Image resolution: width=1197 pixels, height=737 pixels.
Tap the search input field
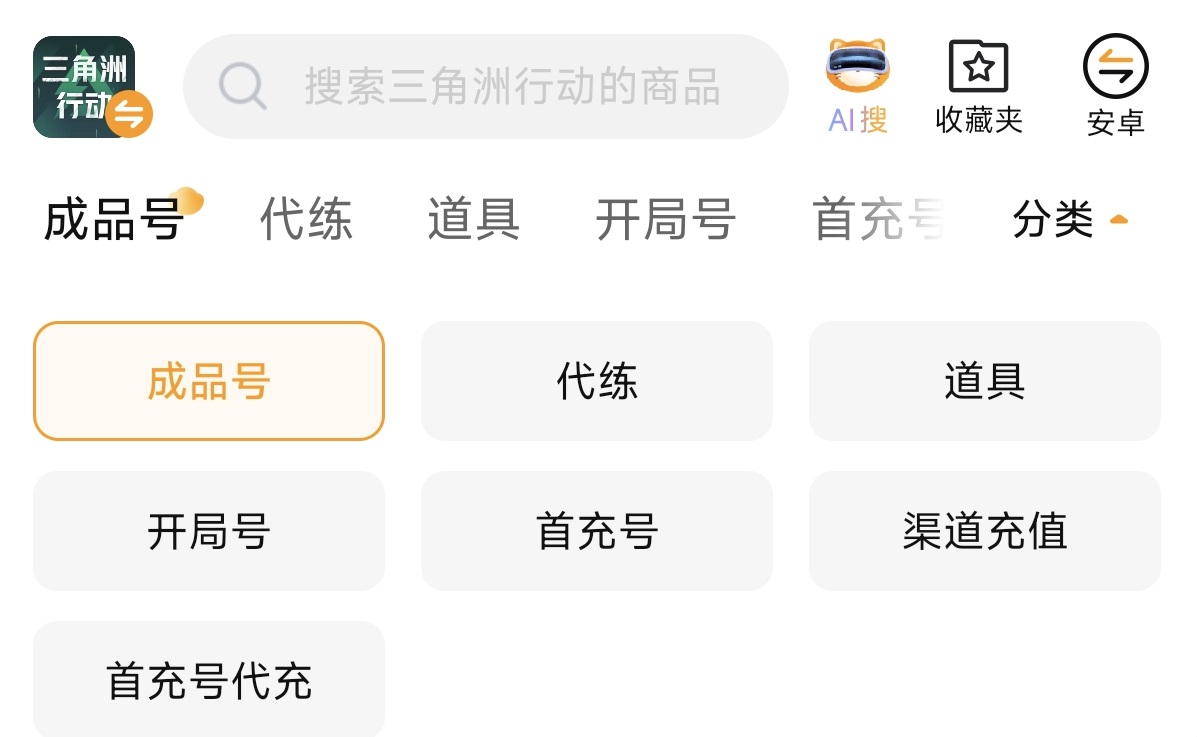click(x=500, y=85)
